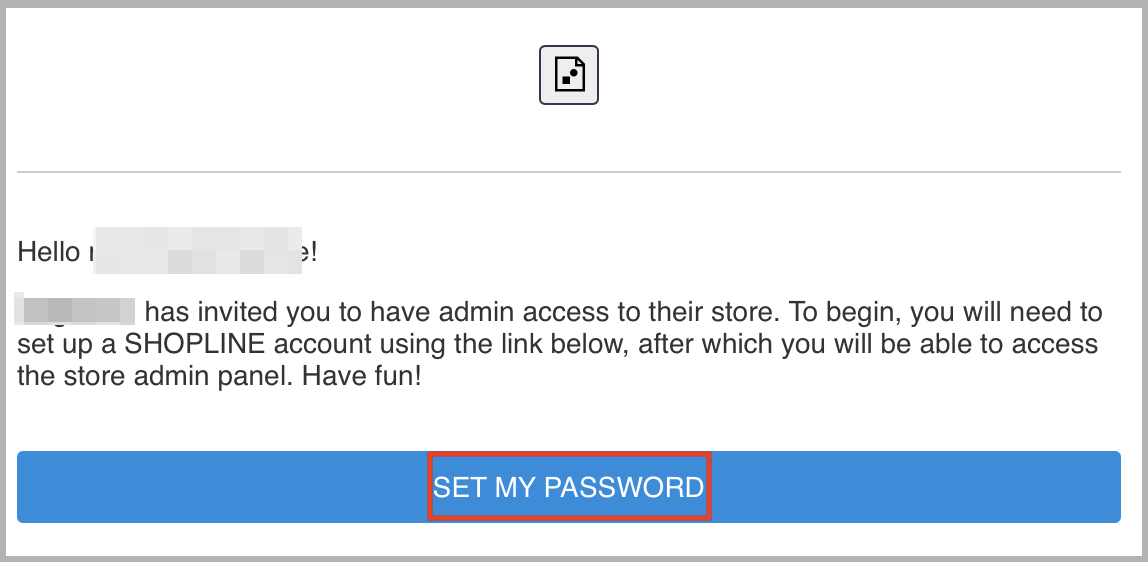Click the broken image placeholder icon
The image size is (1148, 562).
(569, 75)
